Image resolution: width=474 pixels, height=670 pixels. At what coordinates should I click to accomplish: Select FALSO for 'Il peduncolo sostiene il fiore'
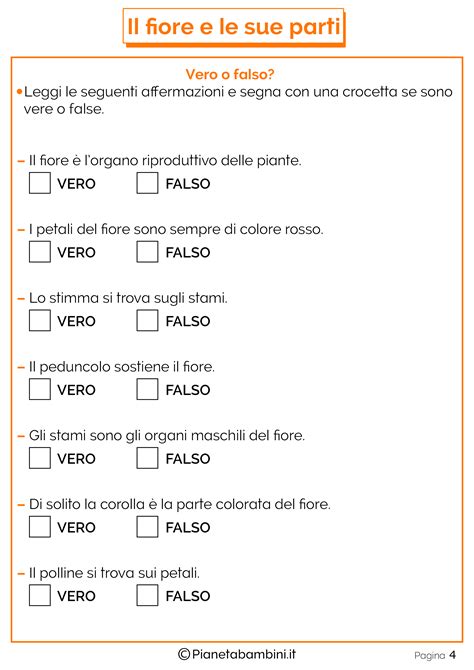point(147,389)
